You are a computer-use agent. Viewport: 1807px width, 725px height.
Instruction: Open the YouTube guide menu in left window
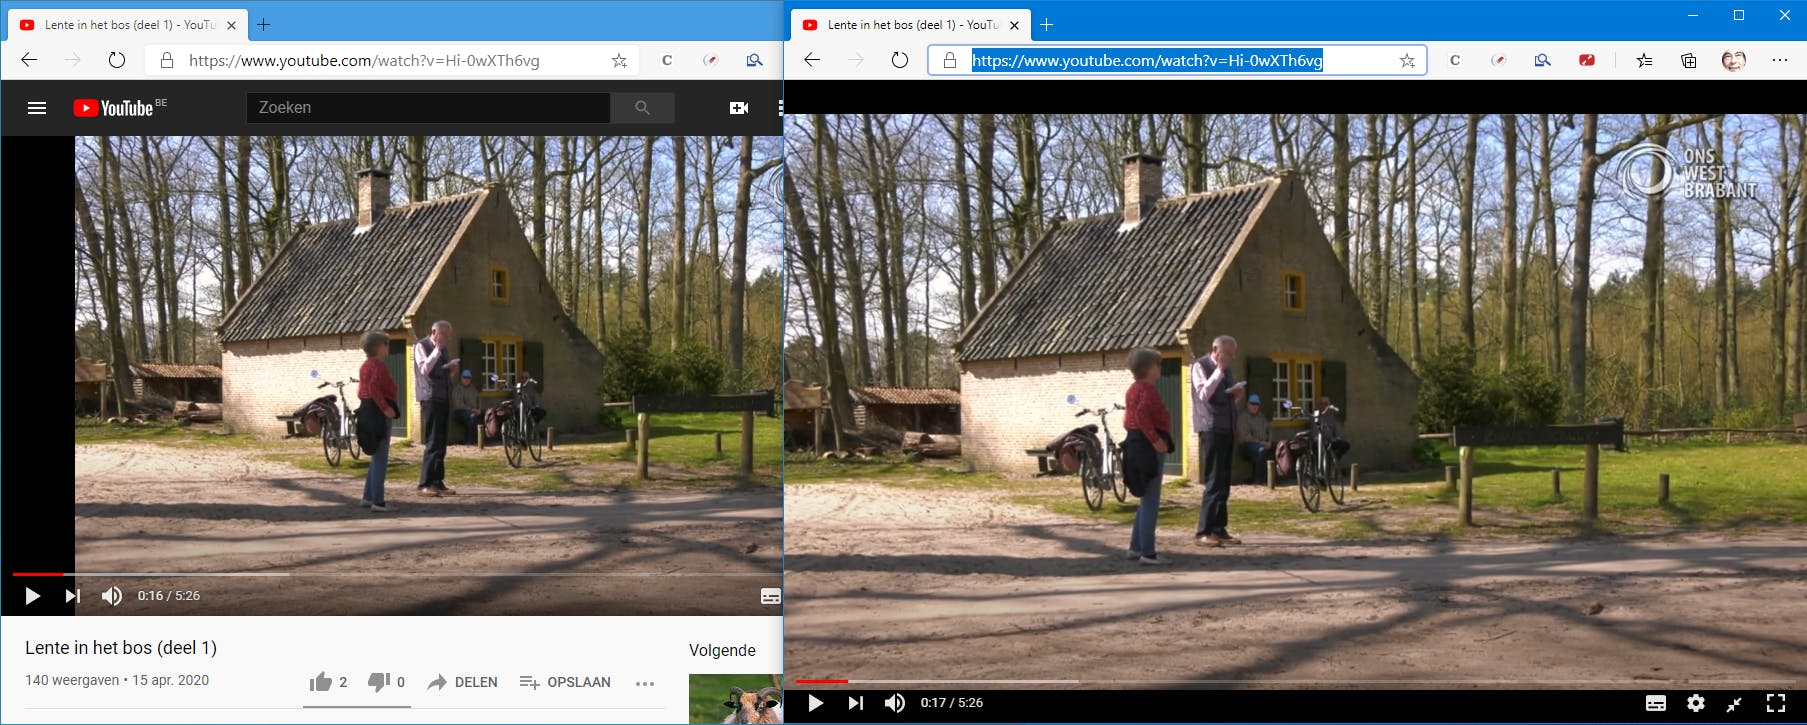37,108
